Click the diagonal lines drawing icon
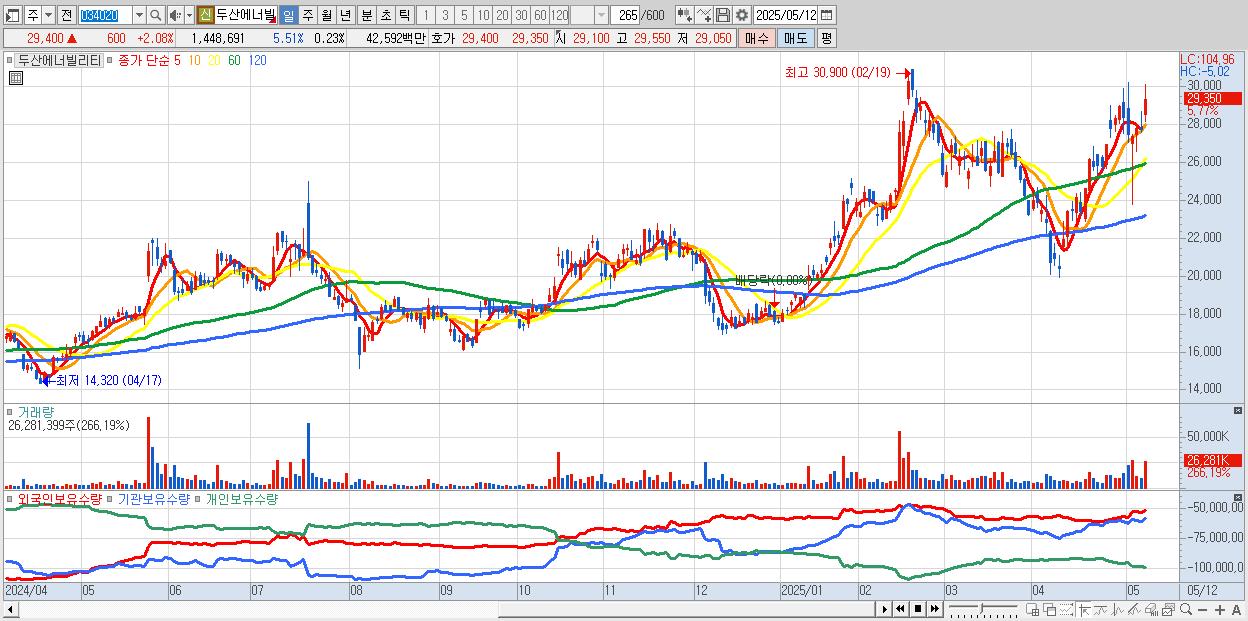Screen dimensions: 1248x621 (x=1134, y=609)
